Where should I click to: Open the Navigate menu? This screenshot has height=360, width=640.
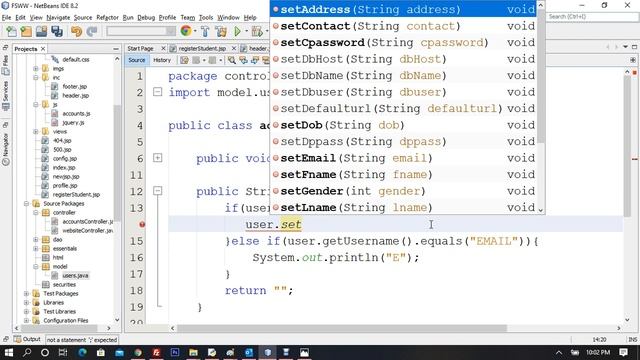click(x=58, y=18)
